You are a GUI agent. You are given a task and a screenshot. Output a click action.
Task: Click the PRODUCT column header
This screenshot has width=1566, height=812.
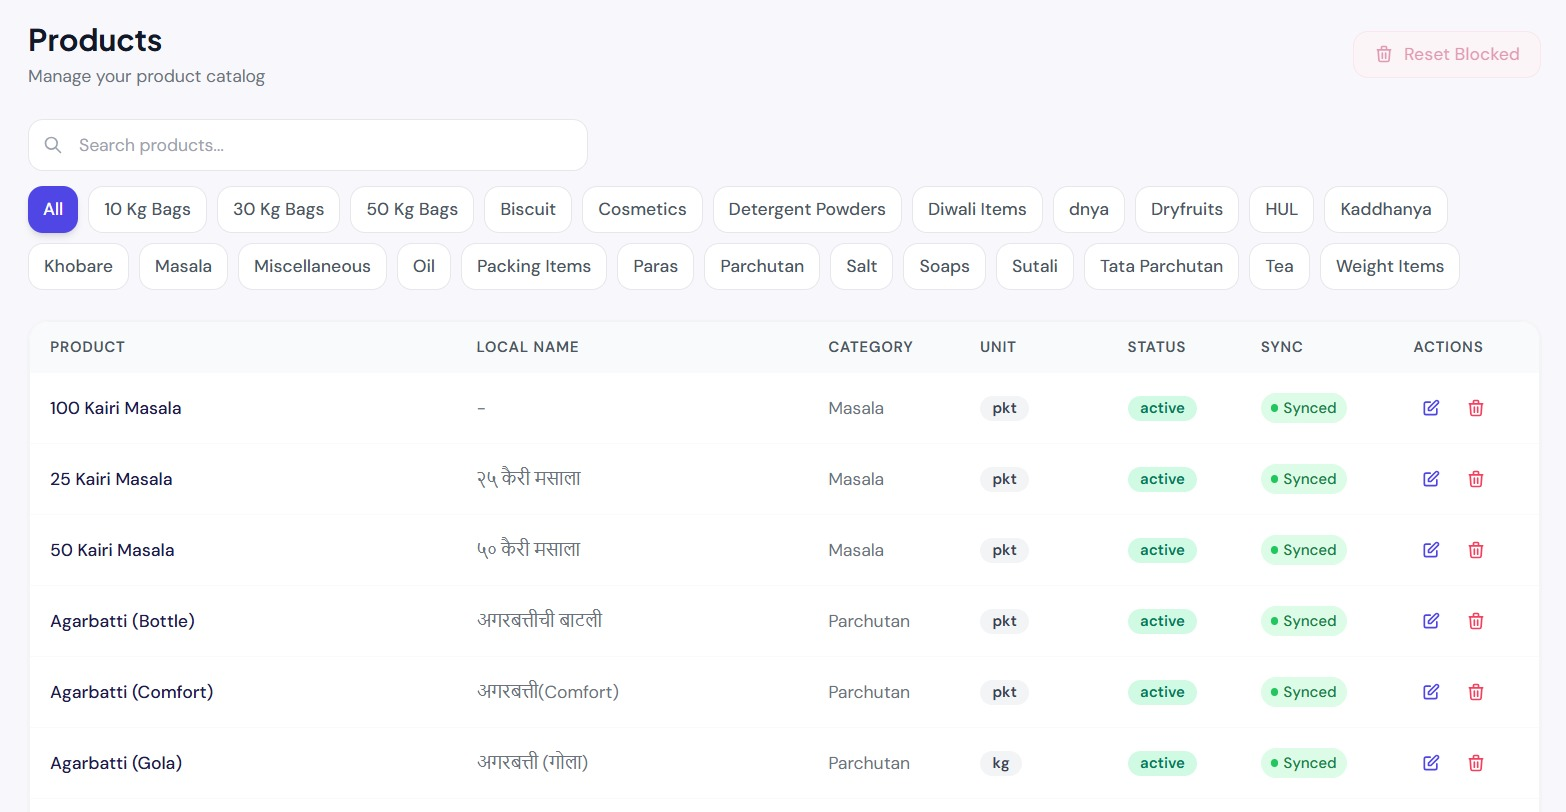click(x=87, y=347)
